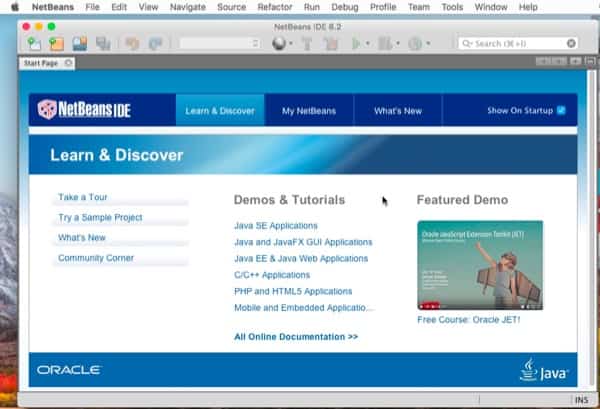Open the Tools menu
Viewport: 600px width, 409px height.
point(452,7)
